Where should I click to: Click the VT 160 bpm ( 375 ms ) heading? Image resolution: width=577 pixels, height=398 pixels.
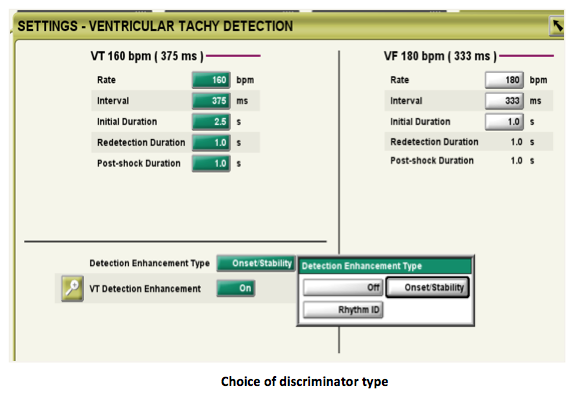pos(147,56)
